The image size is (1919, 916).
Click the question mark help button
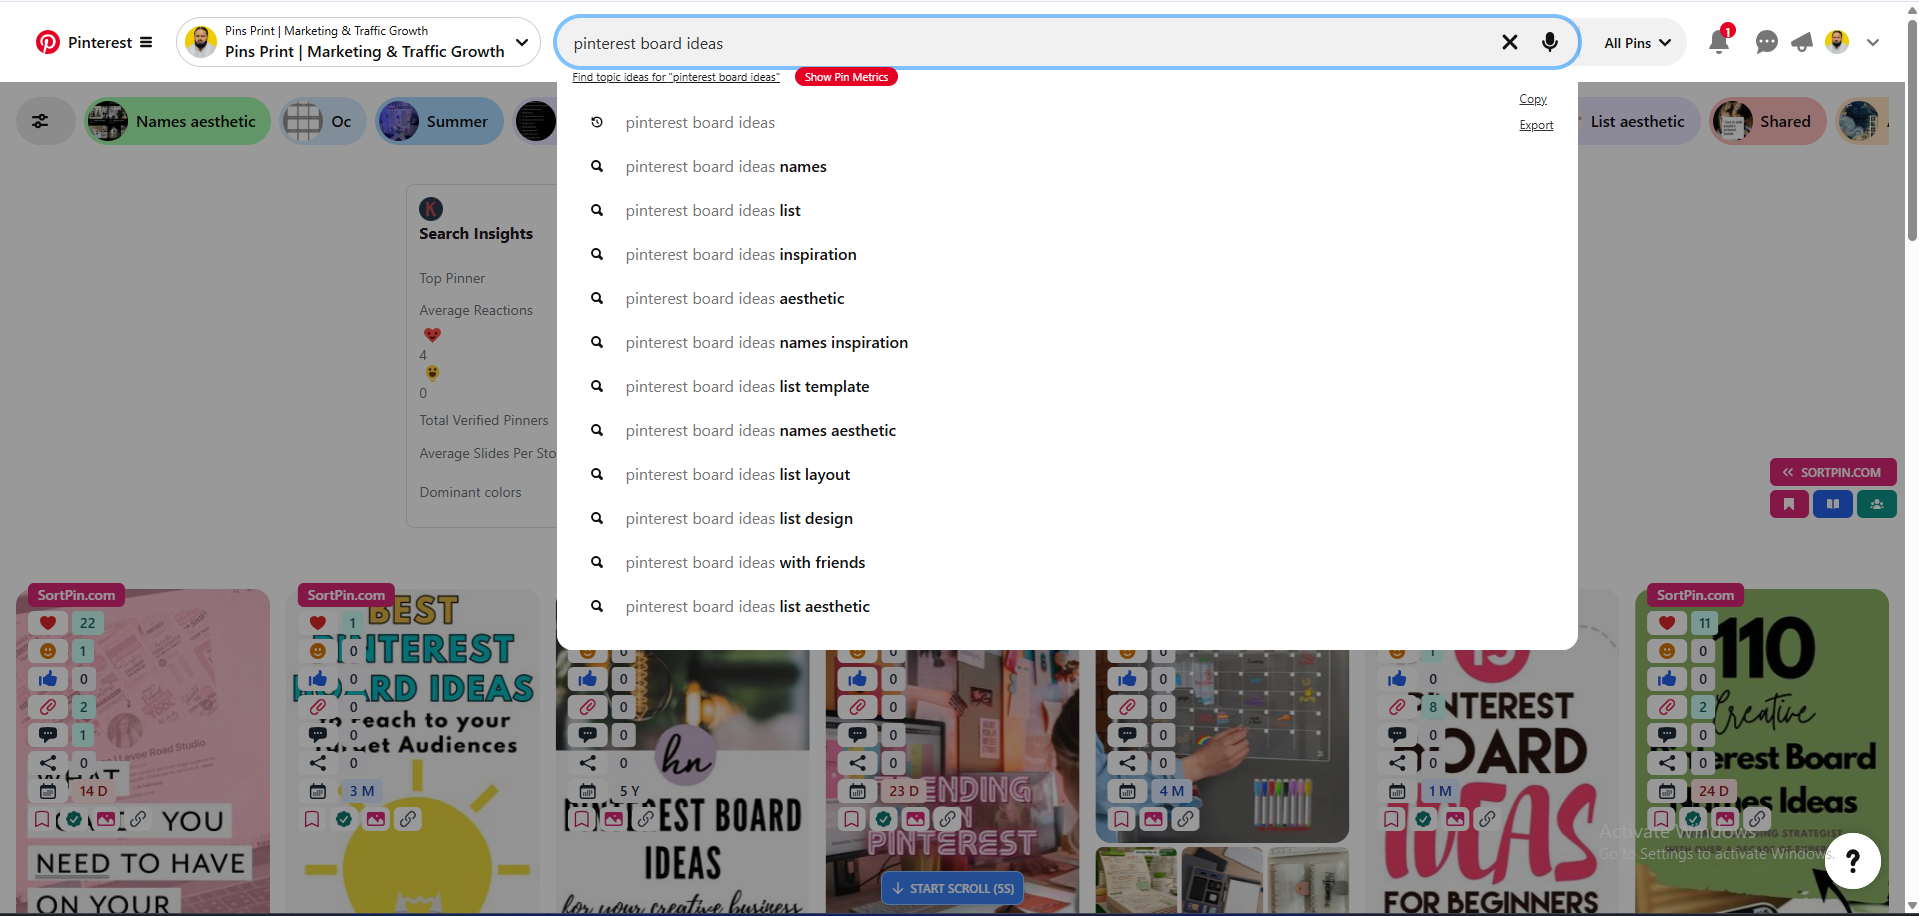tap(1852, 861)
